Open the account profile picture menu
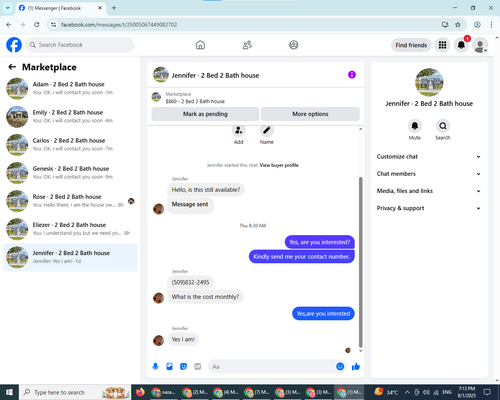This screenshot has height=400, width=500. click(x=480, y=45)
